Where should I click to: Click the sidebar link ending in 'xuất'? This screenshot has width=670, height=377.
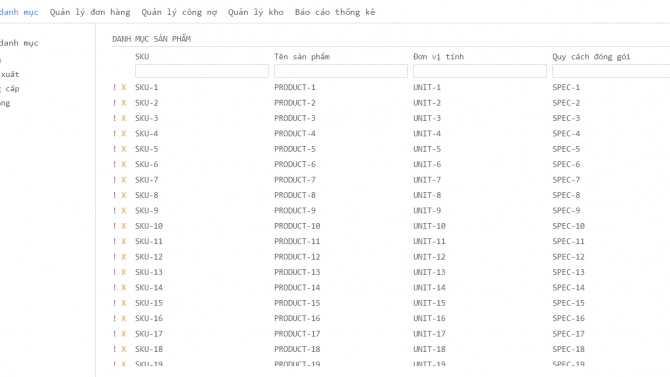(9, 74)
